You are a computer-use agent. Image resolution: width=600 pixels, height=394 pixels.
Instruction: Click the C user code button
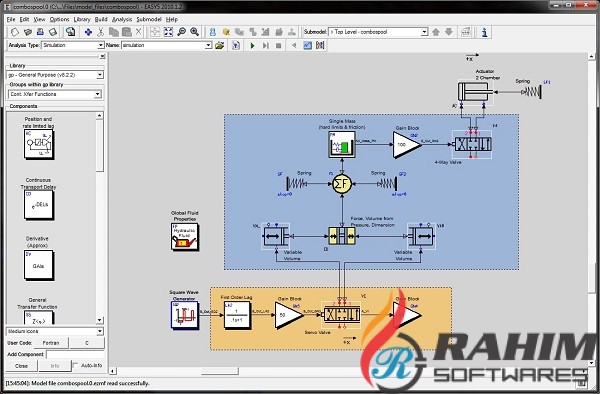point(87,343)
